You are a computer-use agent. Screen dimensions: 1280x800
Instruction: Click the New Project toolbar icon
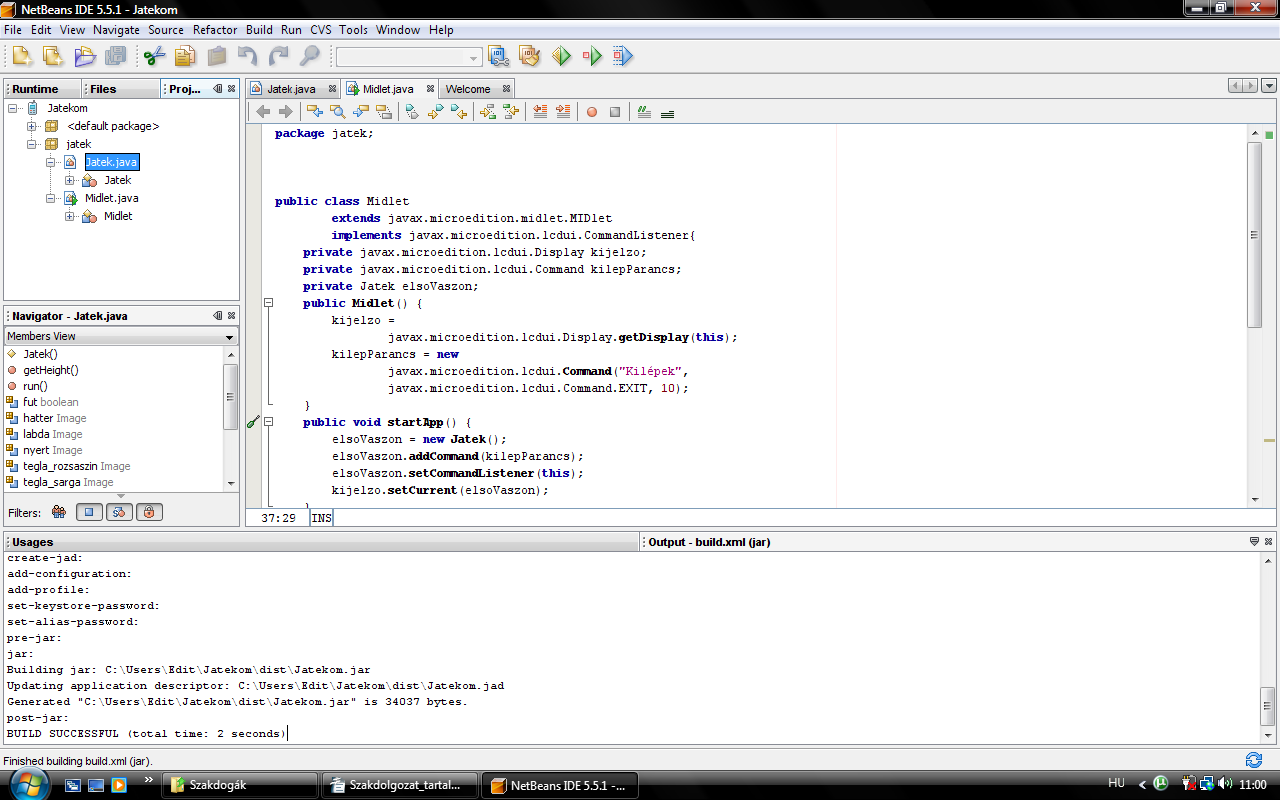click(x=22, y=57)
